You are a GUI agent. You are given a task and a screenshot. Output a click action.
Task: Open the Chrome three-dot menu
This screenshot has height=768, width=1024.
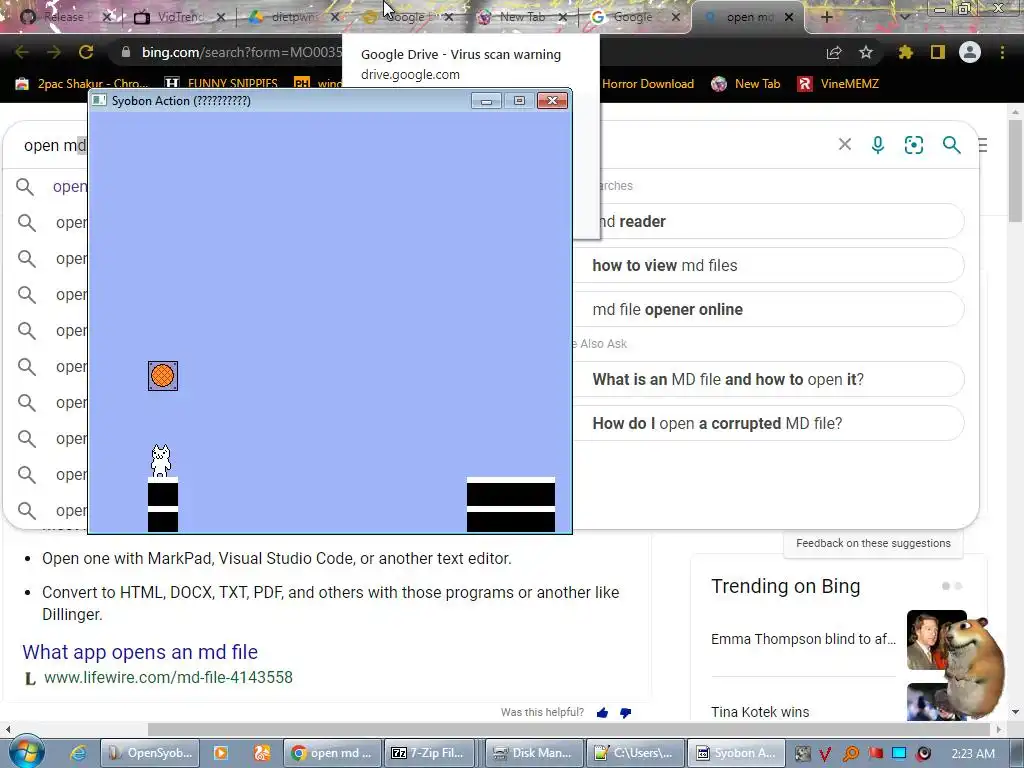tap(1002, 52)
